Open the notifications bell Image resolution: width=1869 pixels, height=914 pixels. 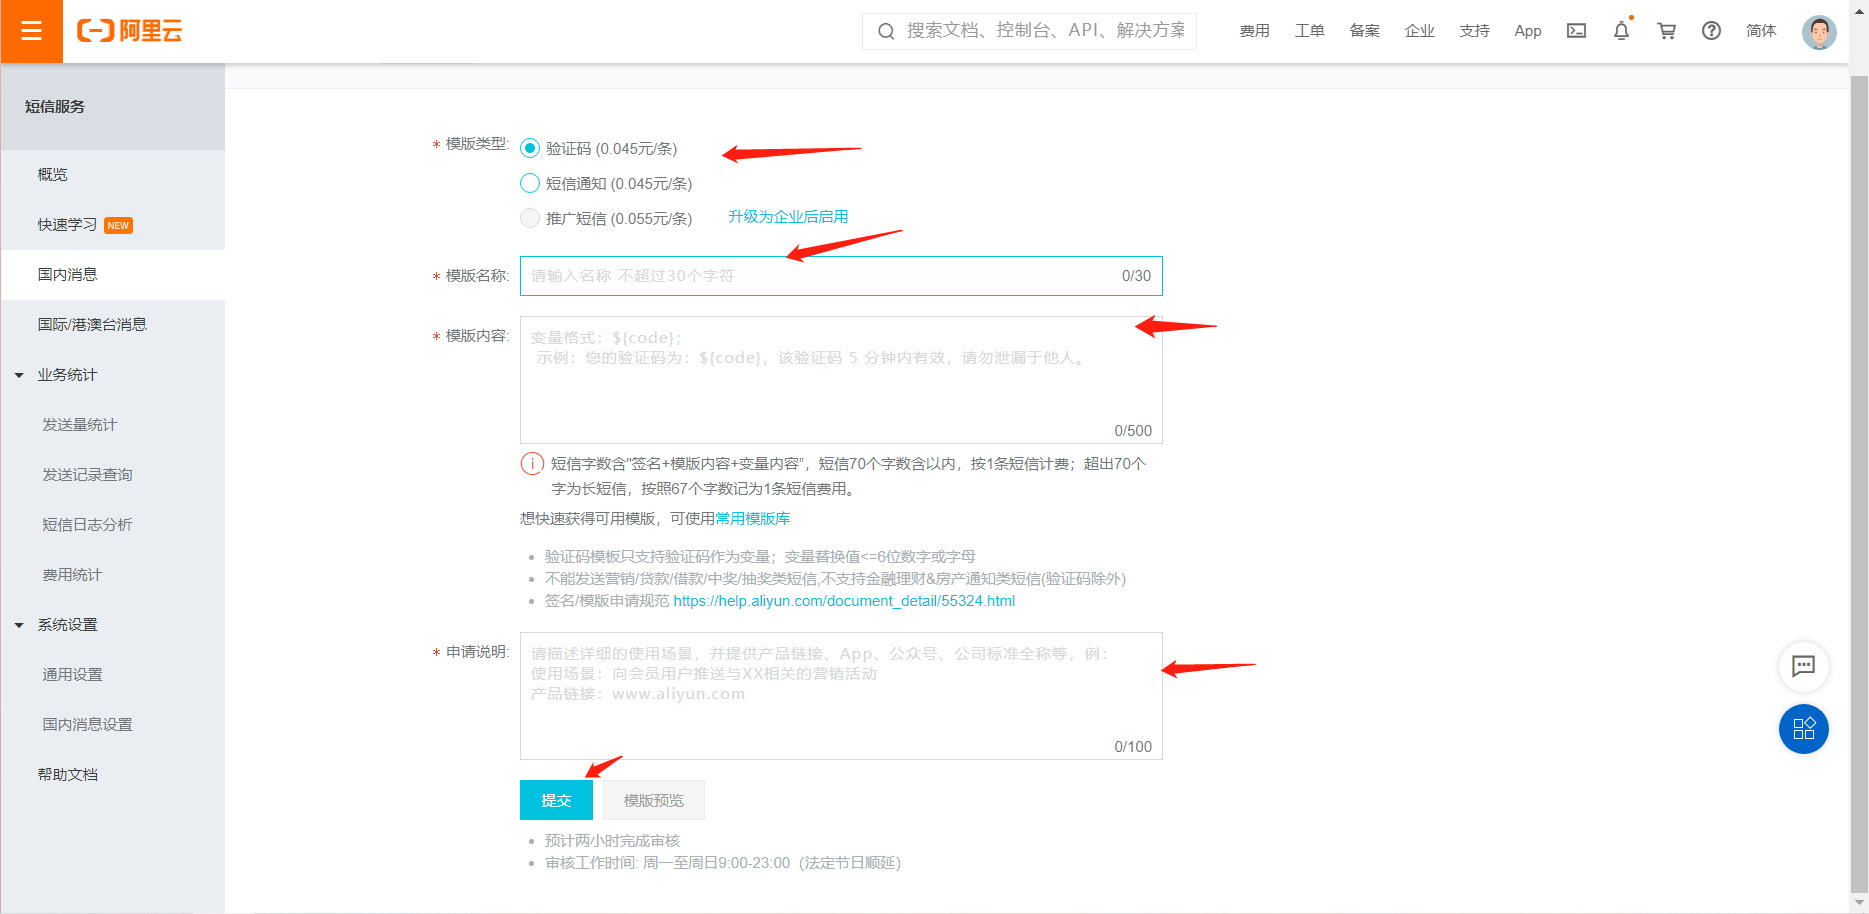click(1621, 31)
